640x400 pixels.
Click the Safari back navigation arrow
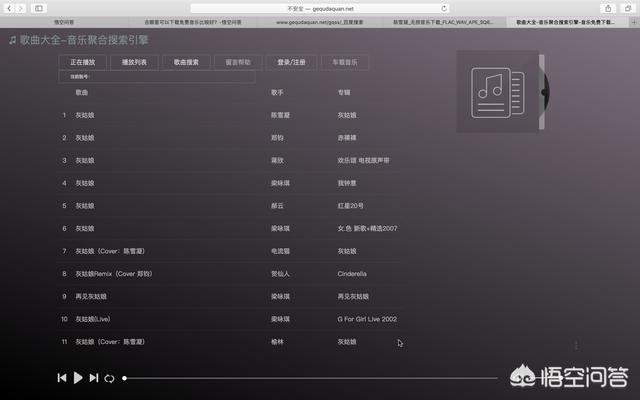click(9, 8)
